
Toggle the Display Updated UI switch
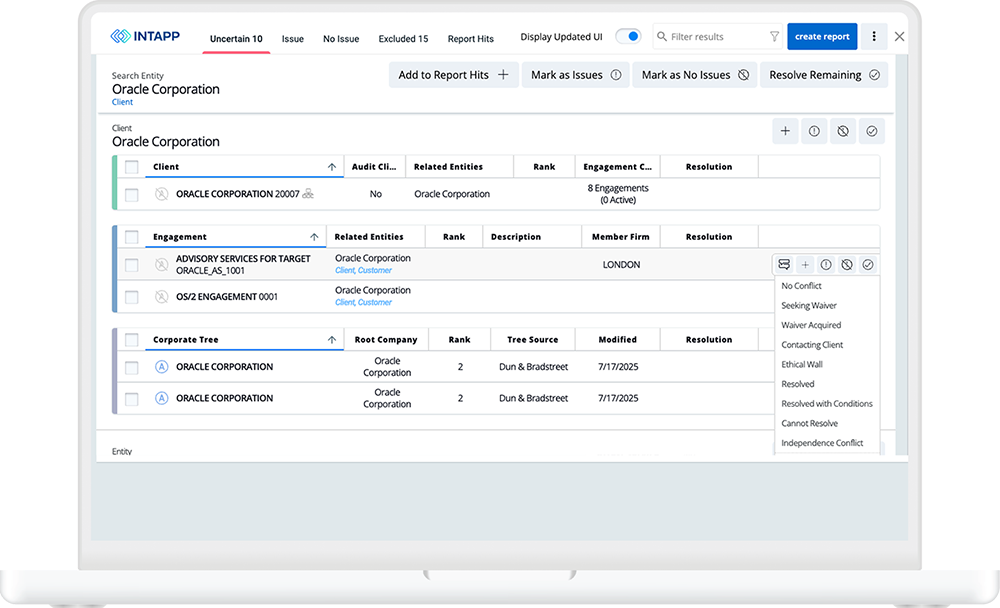628,37
